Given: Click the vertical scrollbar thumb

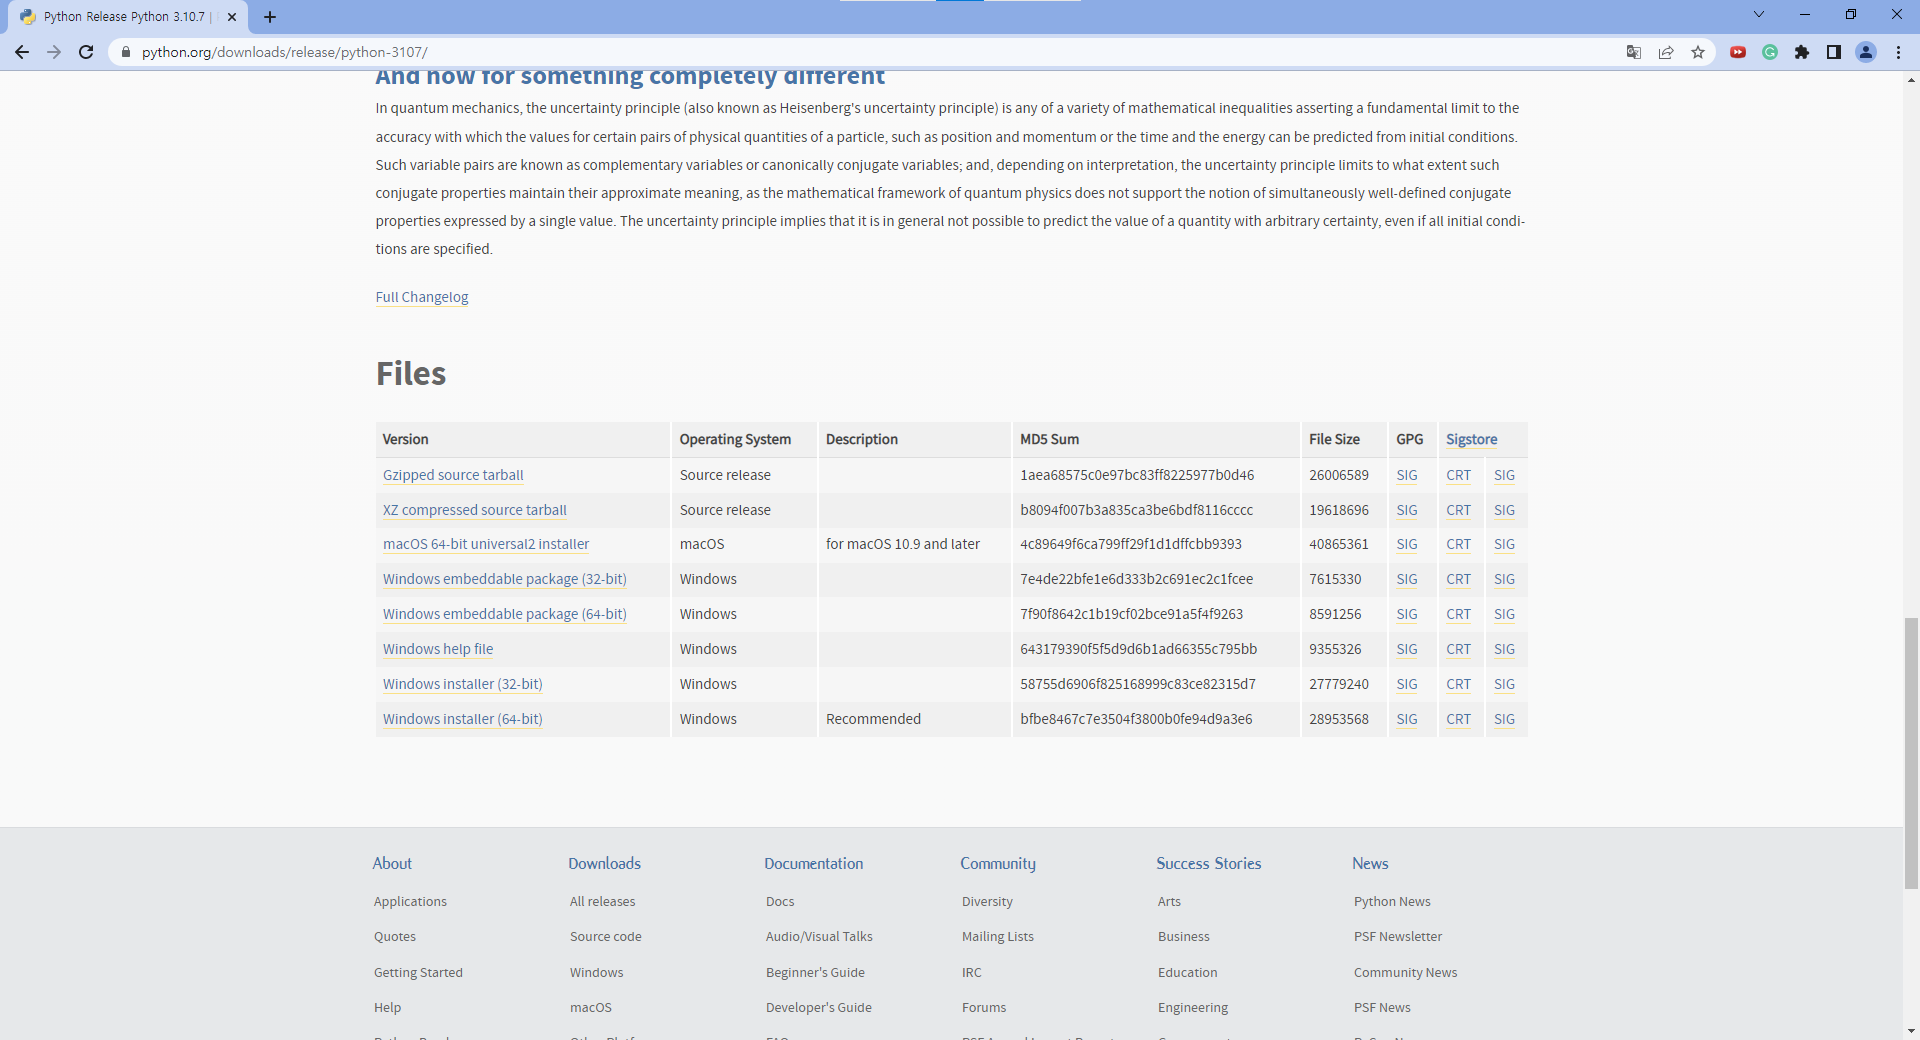Looking at the screenshot, I should (1911, 753).
